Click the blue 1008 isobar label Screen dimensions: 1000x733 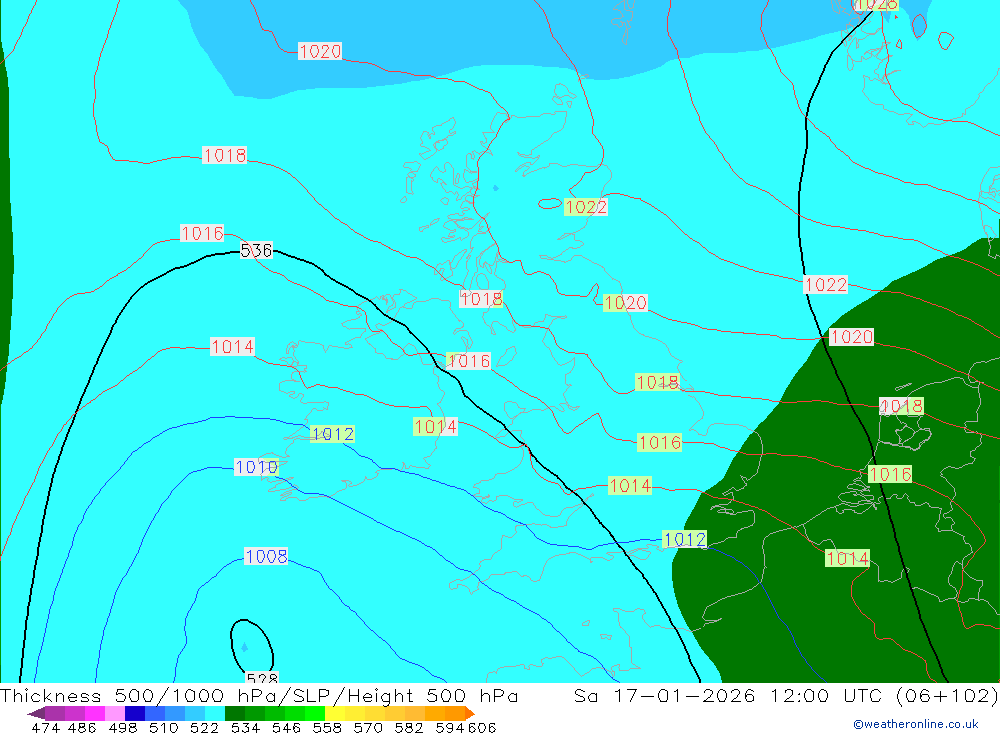click(266, 557)
